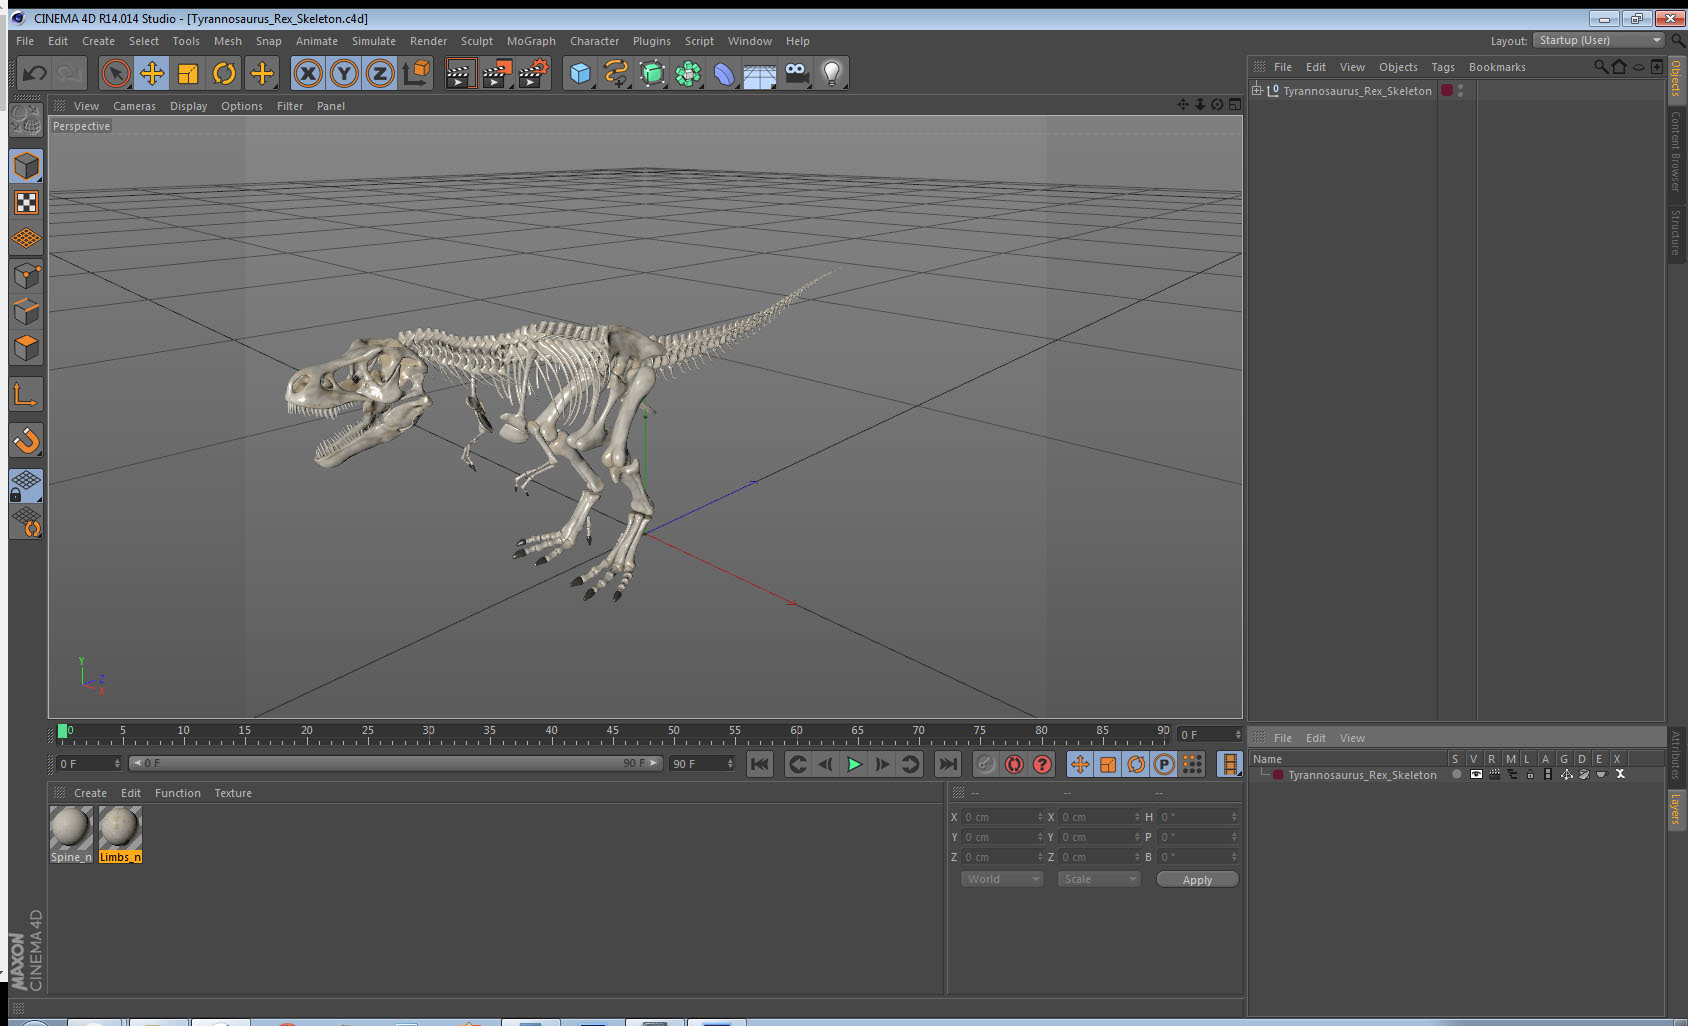Viewport: 1688px width, 1026px height.
Task: Toggle parameter keyframe recording P icon
Action: (1164, 764)
